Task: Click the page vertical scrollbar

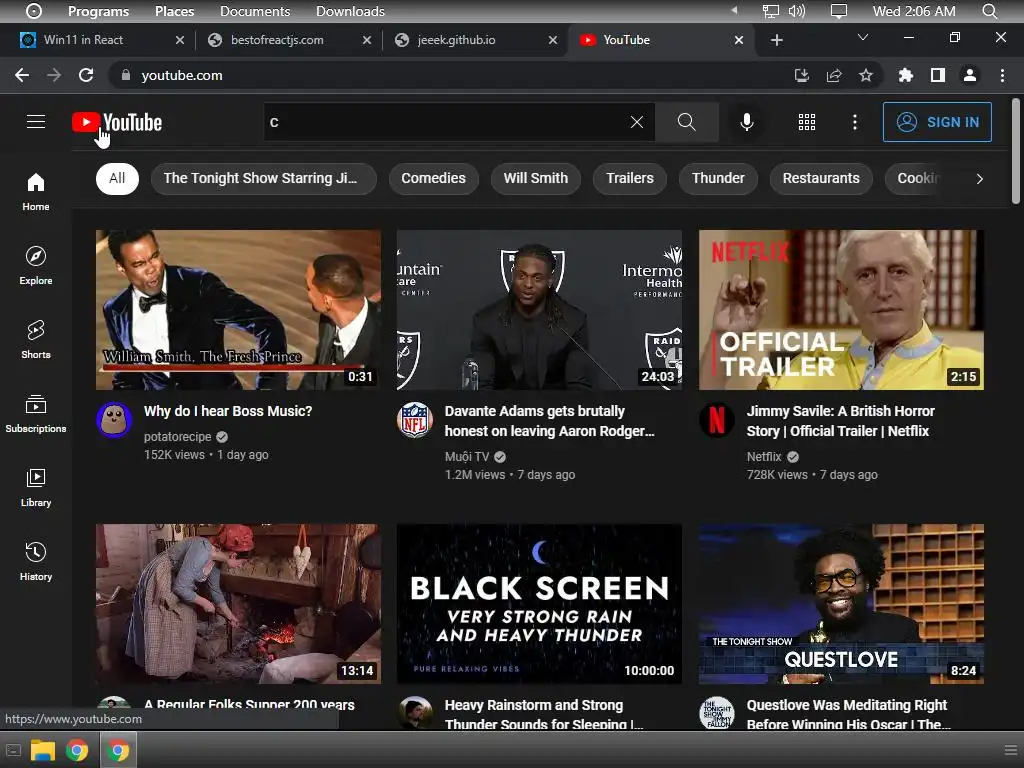Action: coord(1016,152)
